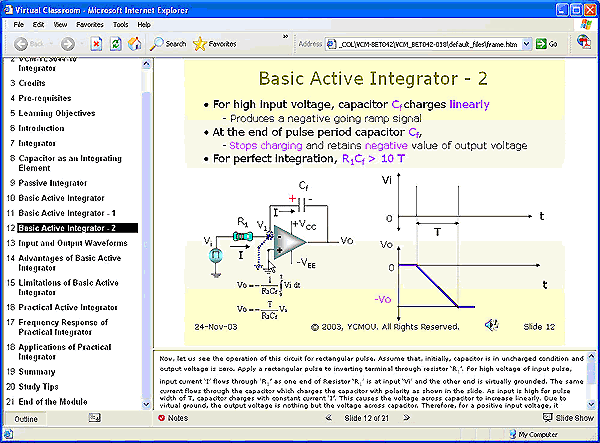Click the Home icon in toolbar

pyautogui.click(x=134, y=44)
